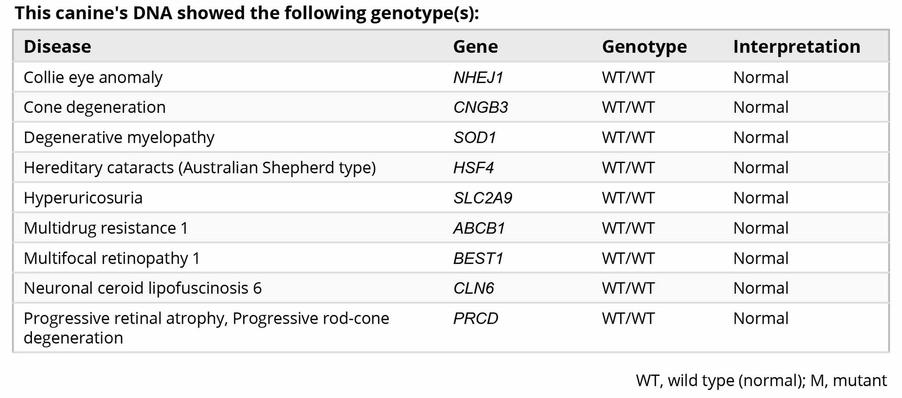The image size is (902, 398).
Task: Click the CNGB3 gene entry
Action: (480, 108)
